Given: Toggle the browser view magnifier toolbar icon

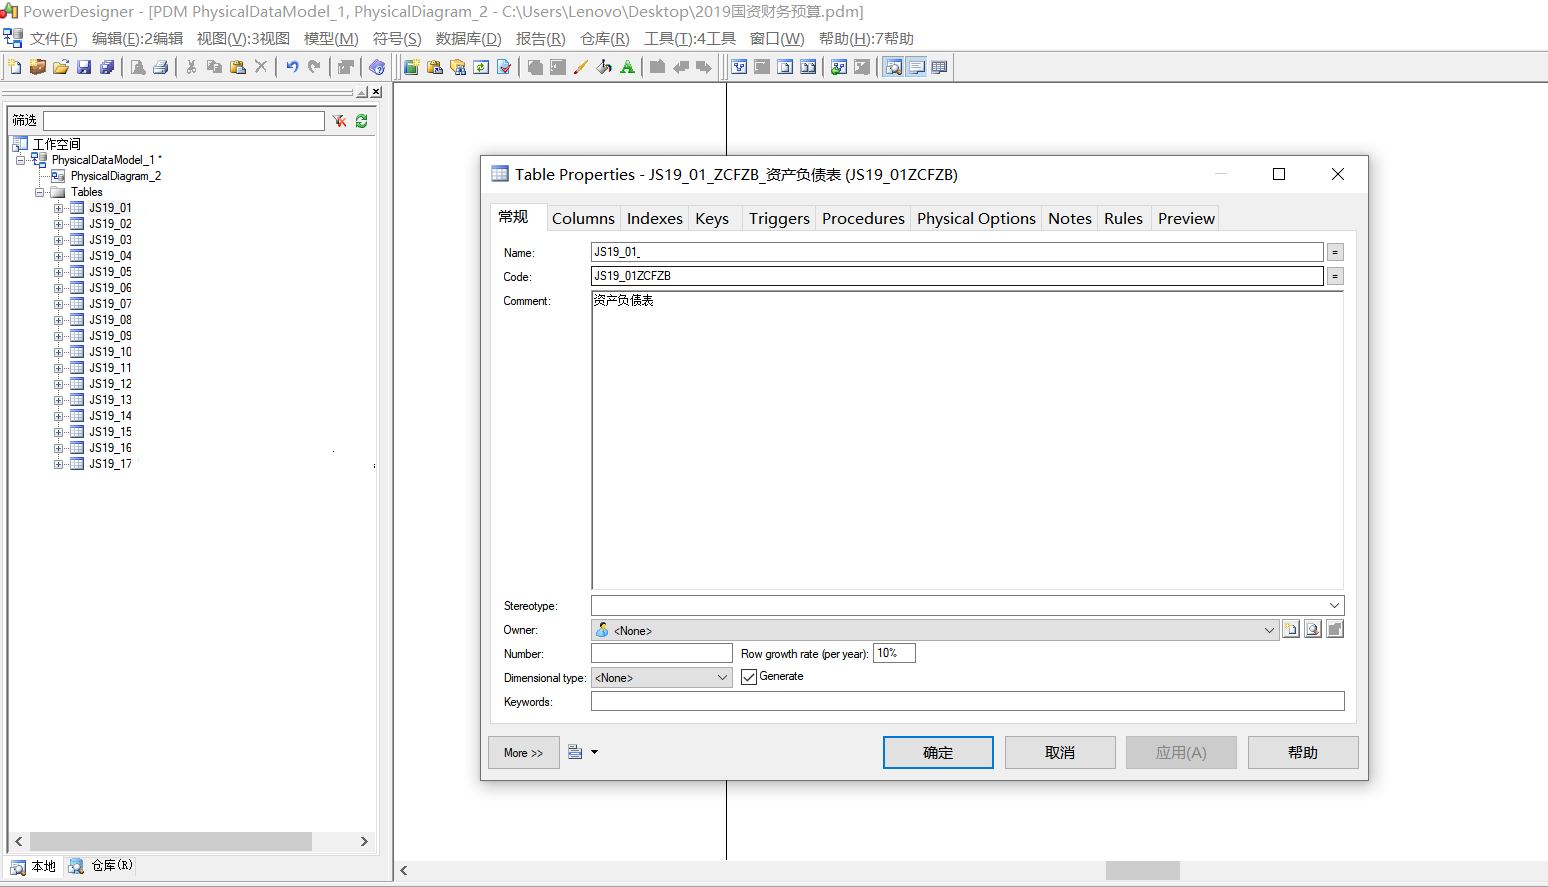Looking at the screenshot, I should (x=893, y=67).
